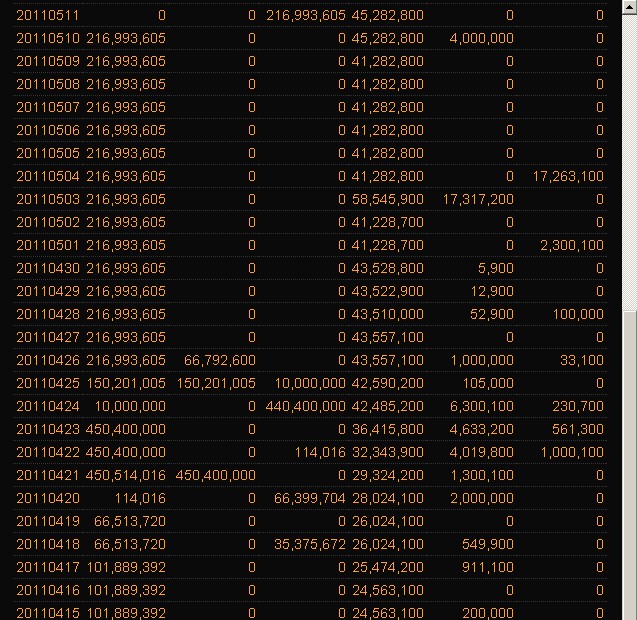The height and width of the screenshot is (620, 637).
Task: Select the 17,317,200 cell in the 20110503 row
Action: 478,199
